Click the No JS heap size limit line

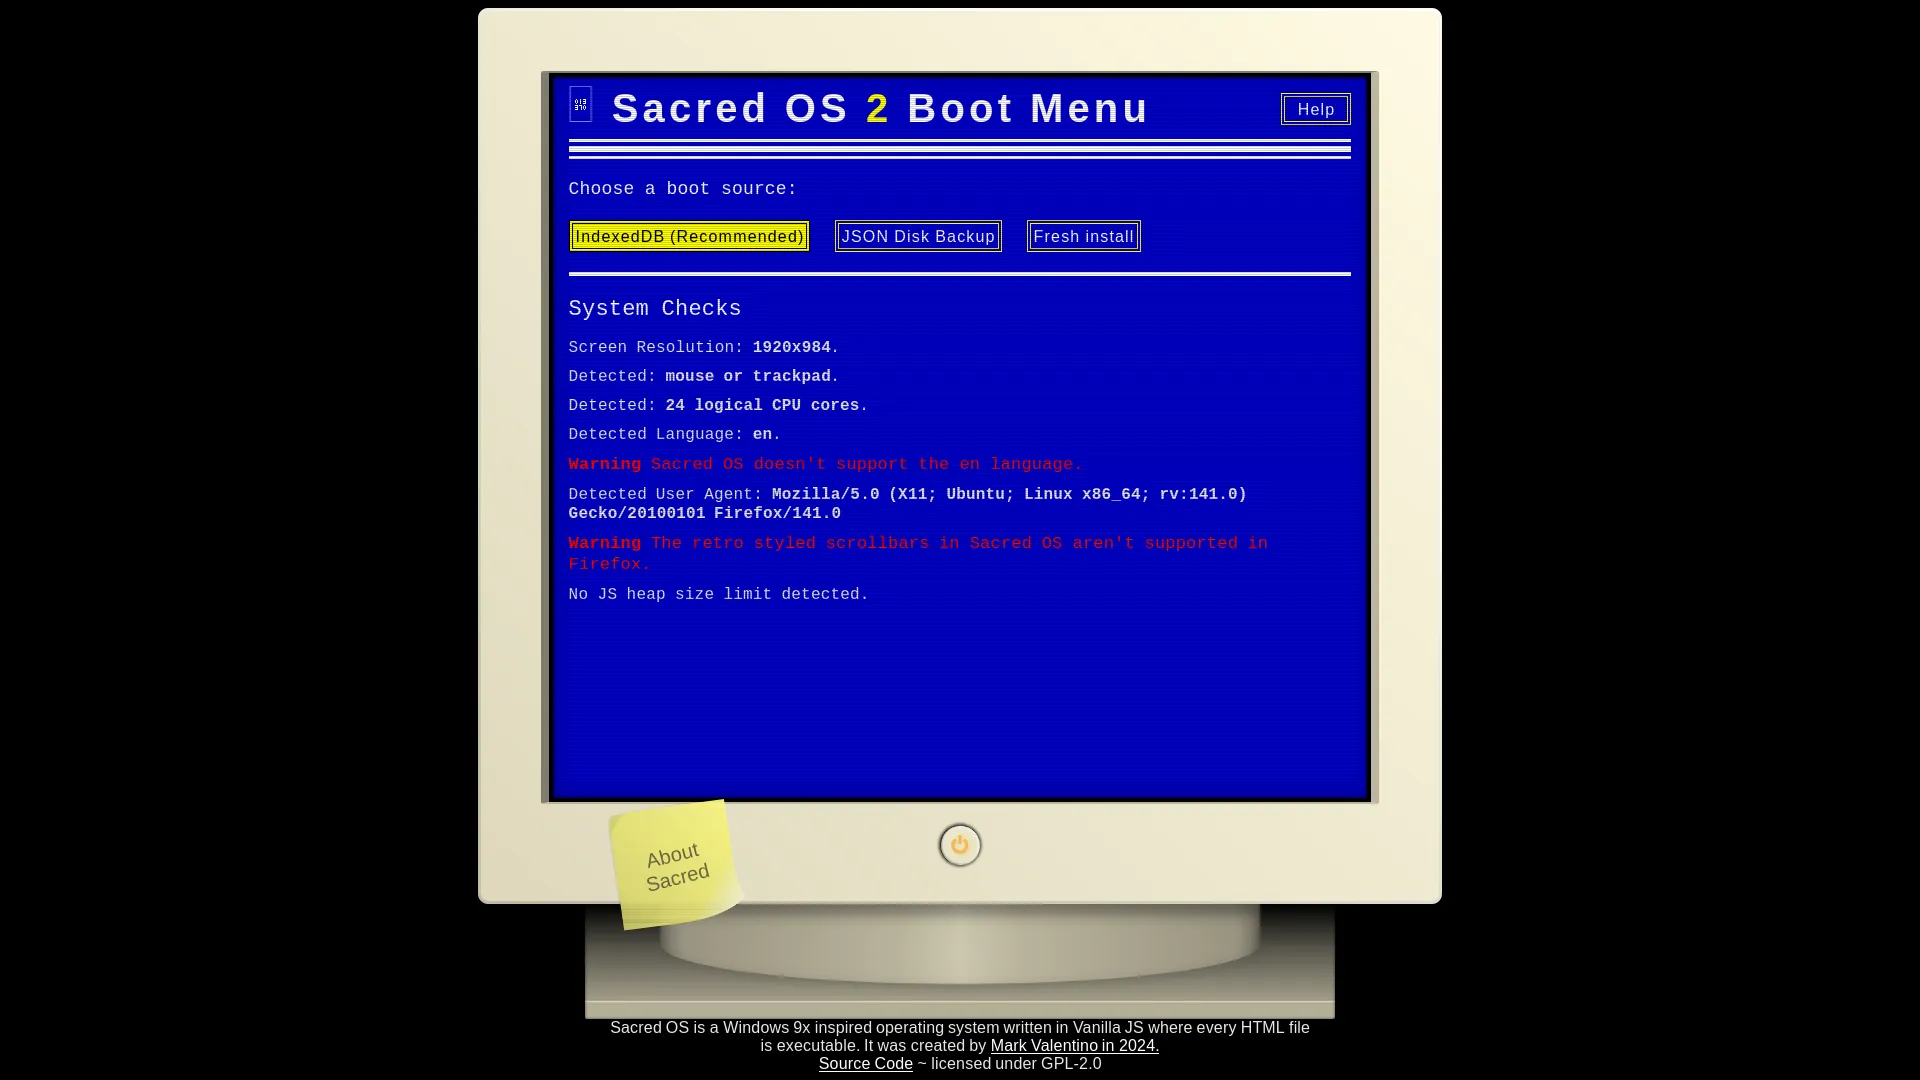[x=718, y=594]
